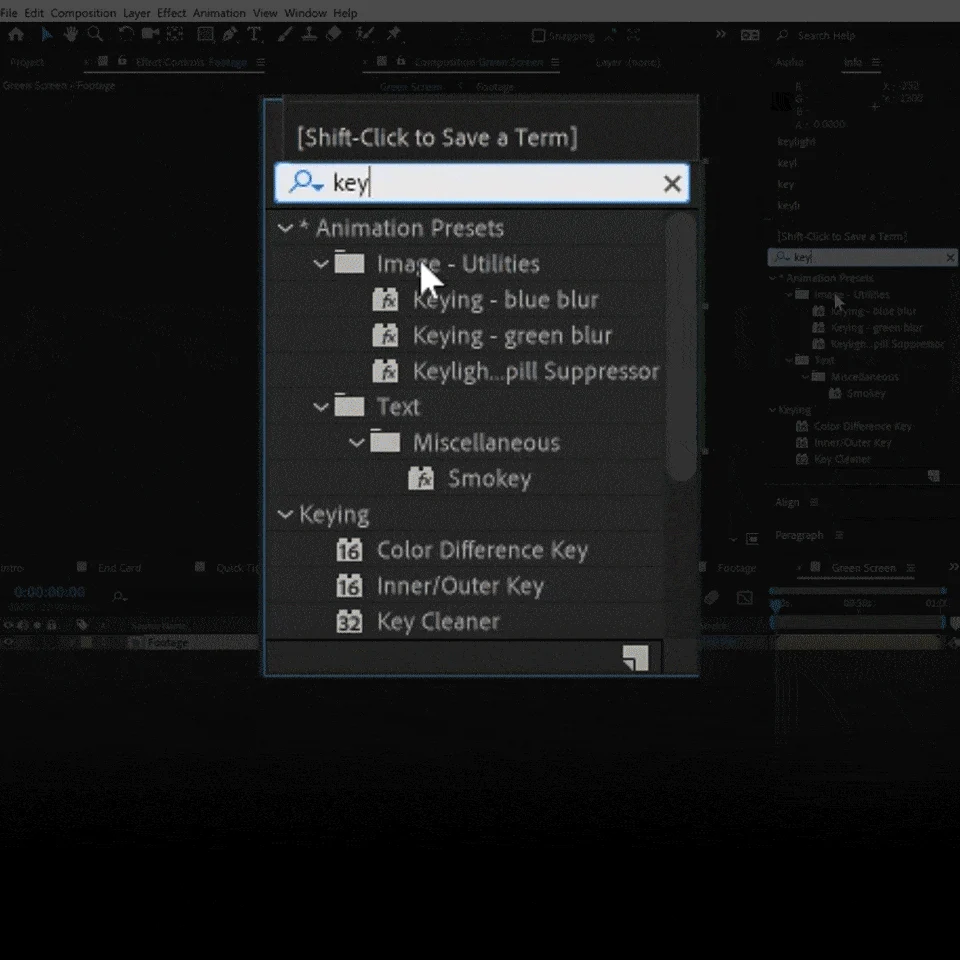Viewport: 960px width, 960px height.
Task: Open the search options magnifier dropdown
Action: tap(306, 182)
